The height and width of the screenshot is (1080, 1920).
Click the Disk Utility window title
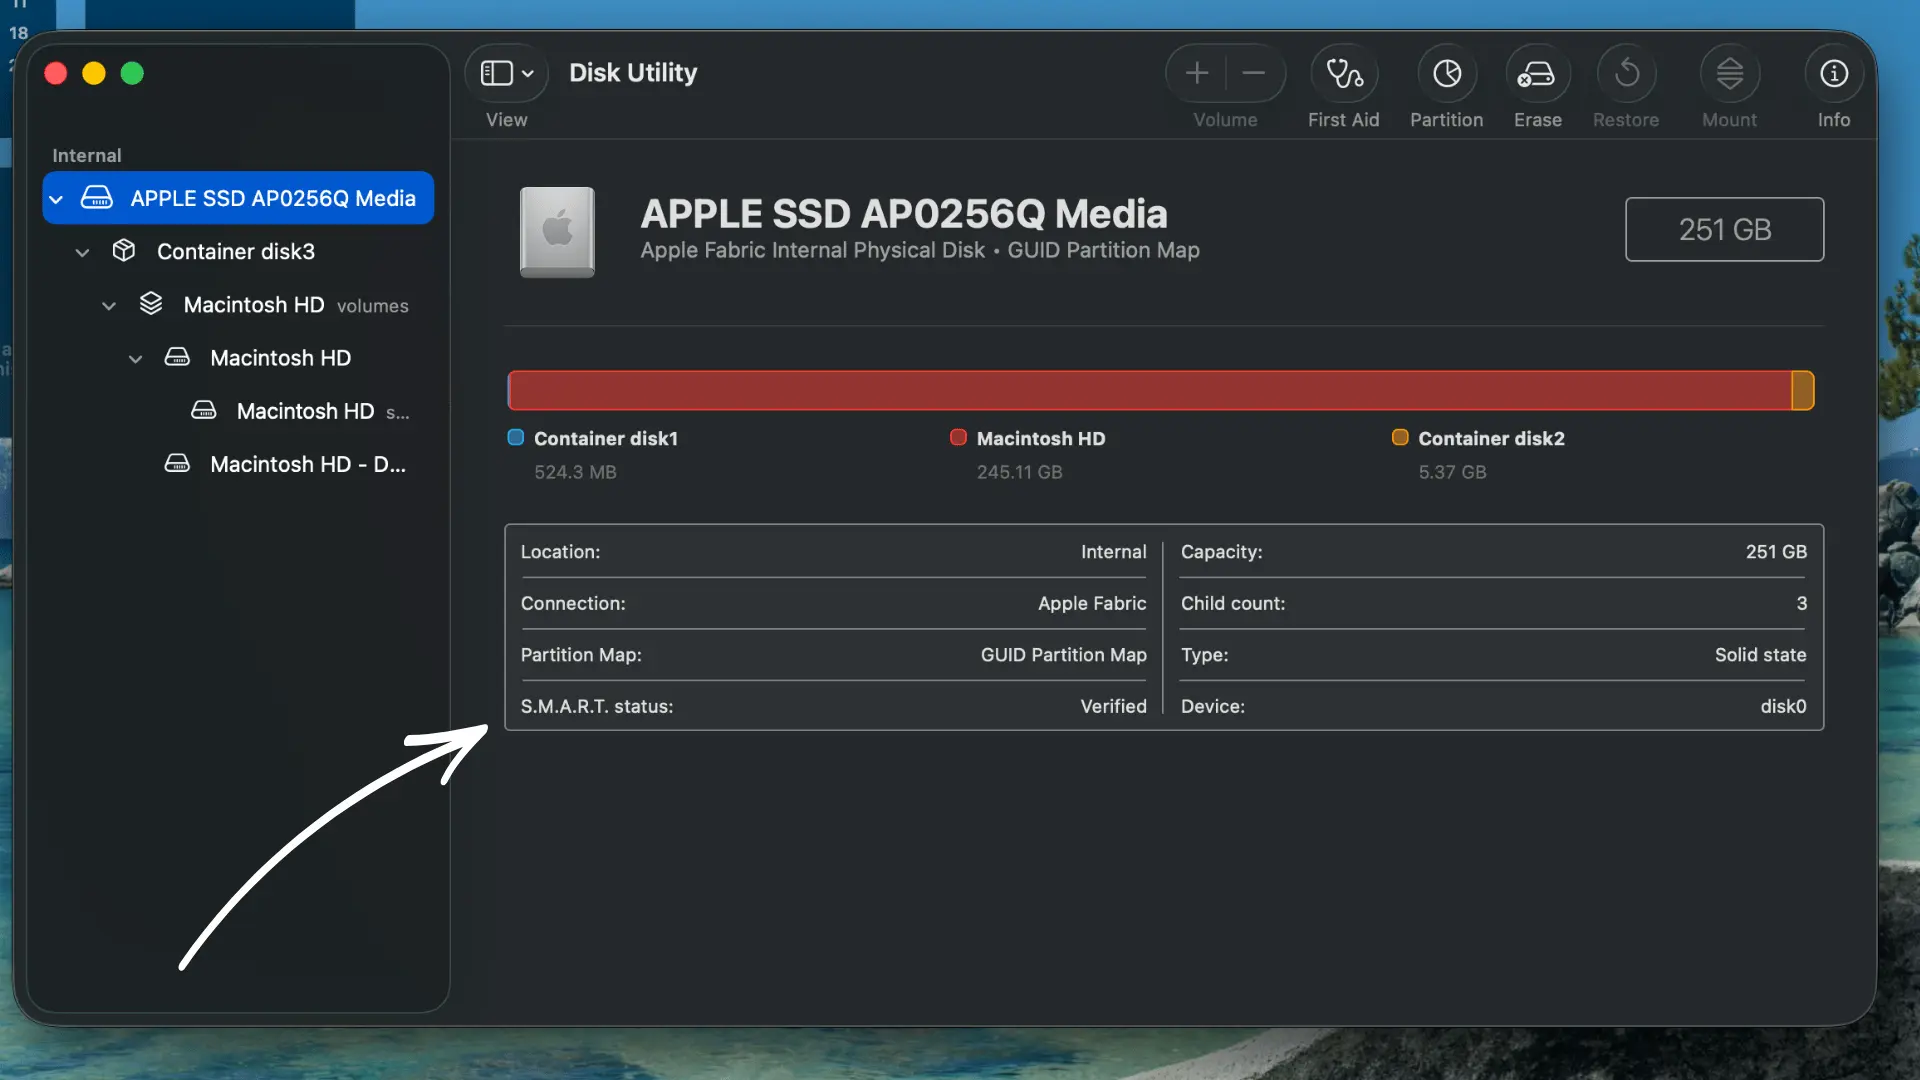click(x=633, y=73)
